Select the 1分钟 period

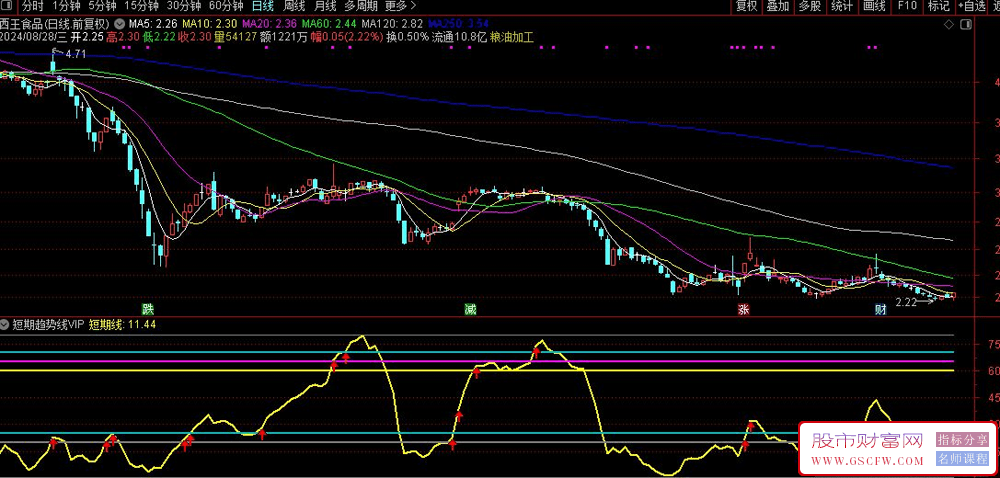(x=66, y=6)
